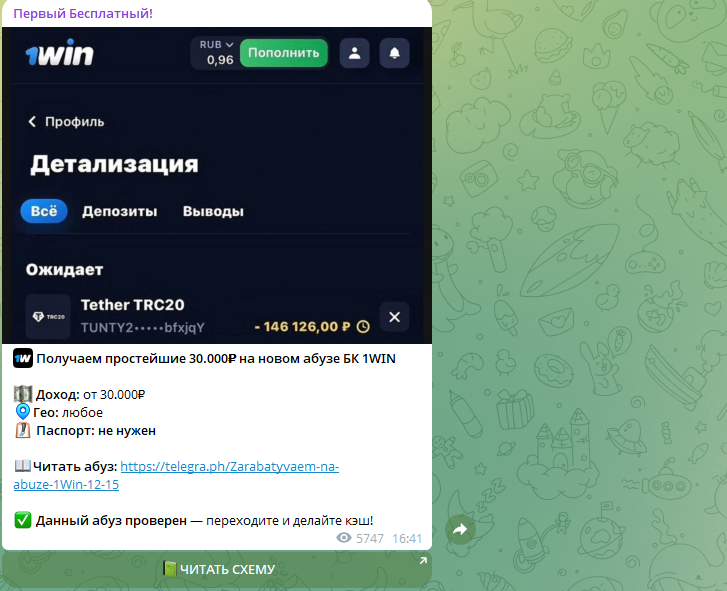Click the 1win logo

click(x=59, y=53)
